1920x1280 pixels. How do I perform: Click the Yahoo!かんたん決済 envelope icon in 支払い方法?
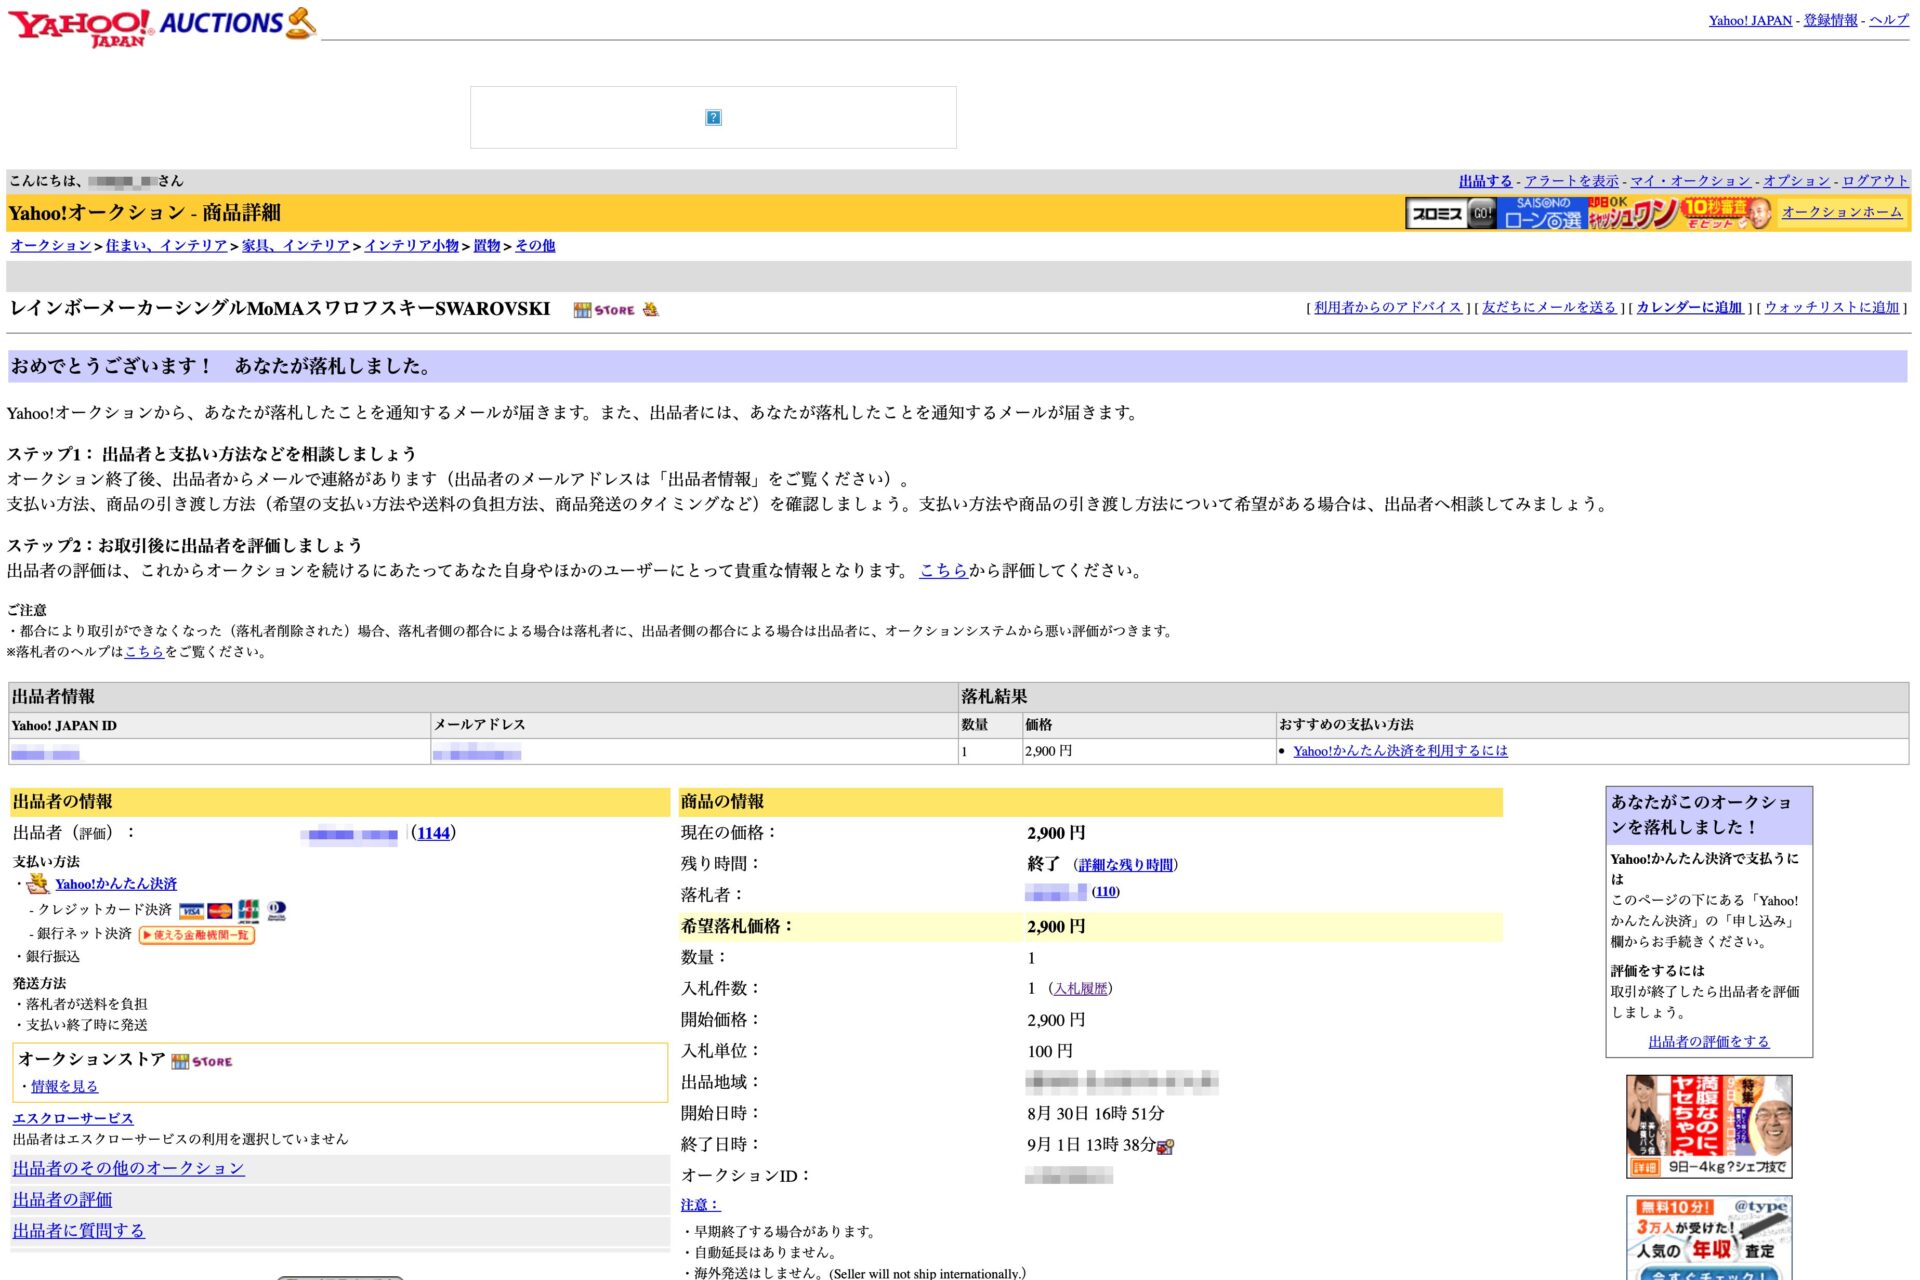[x=38, y=883]
